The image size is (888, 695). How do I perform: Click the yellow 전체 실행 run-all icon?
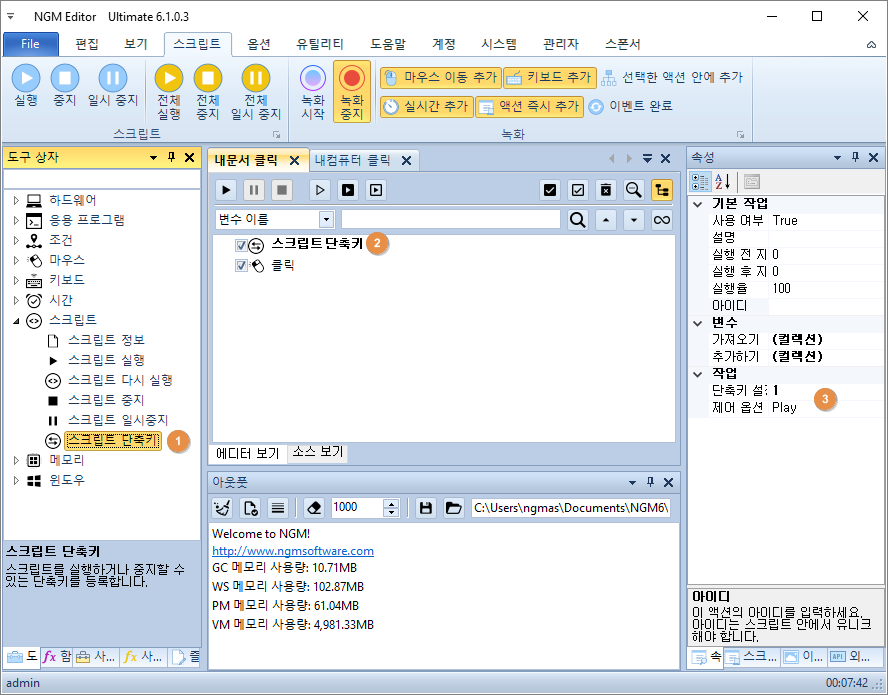pyautogui.click(x=169, y=78)
